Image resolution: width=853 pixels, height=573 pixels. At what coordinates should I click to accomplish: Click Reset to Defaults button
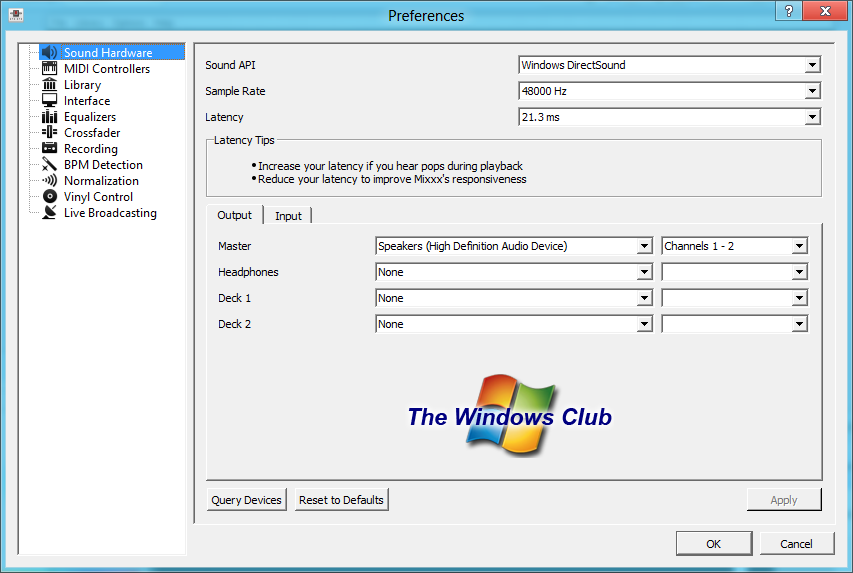coord(341,500)
